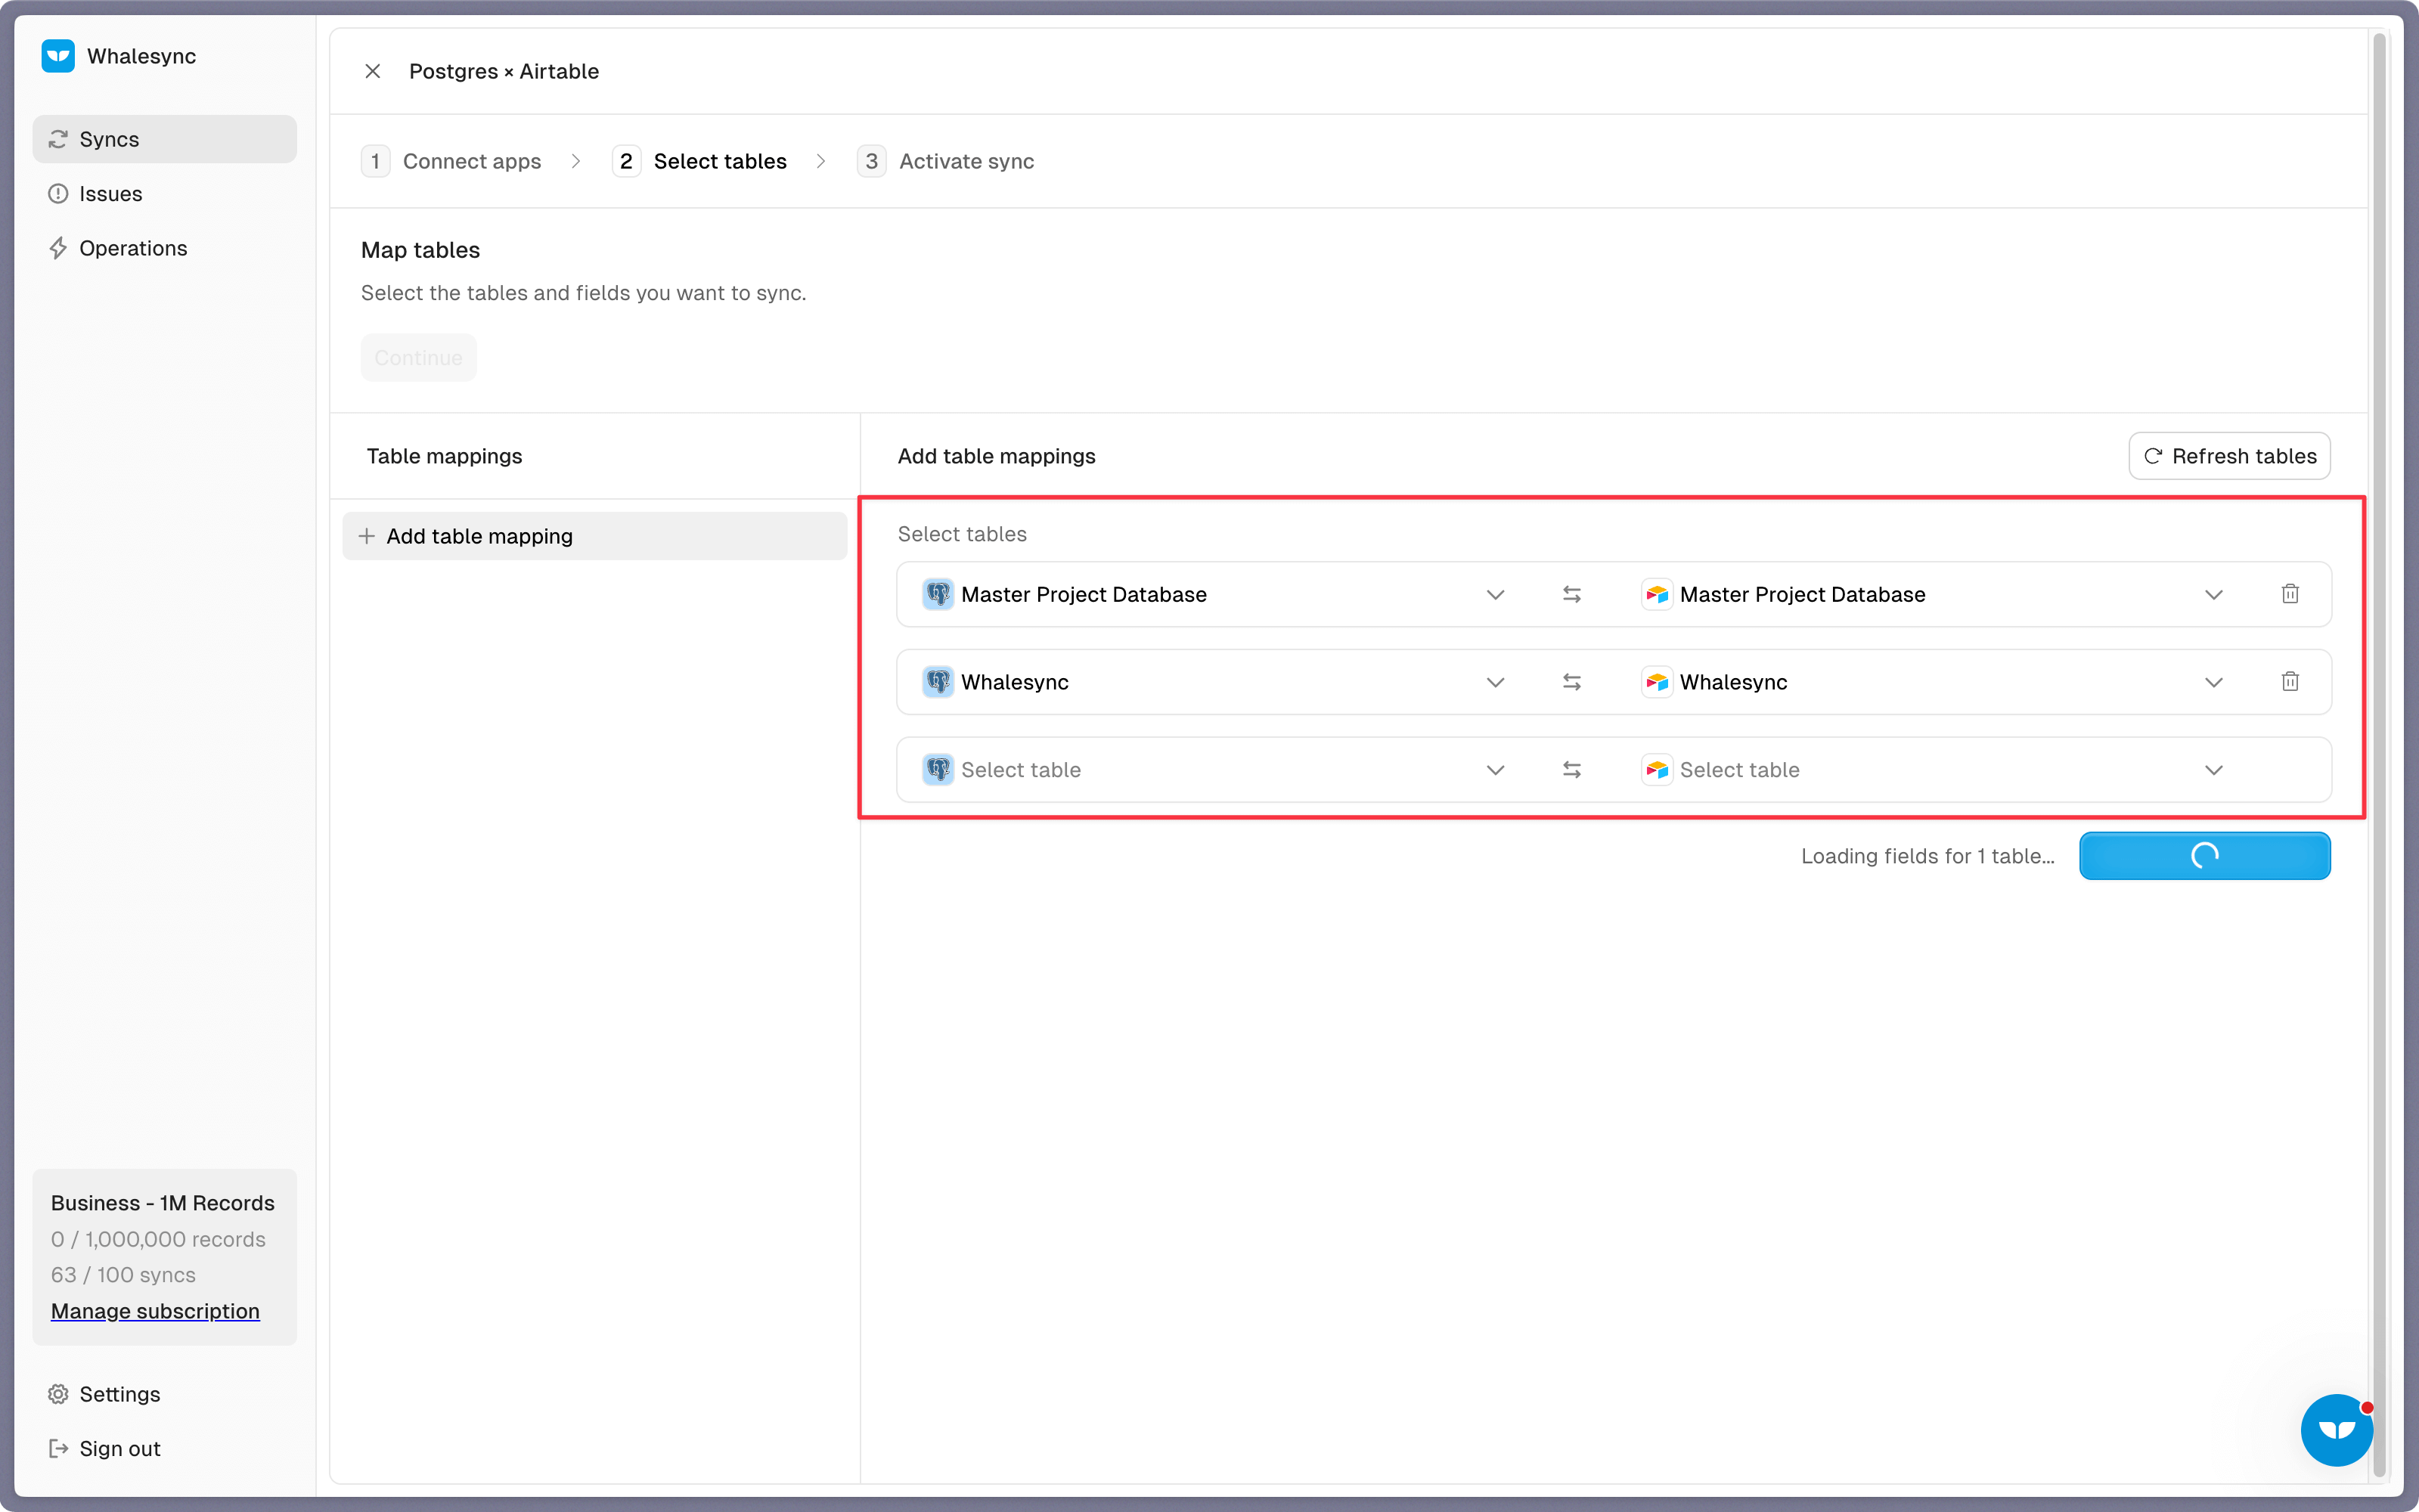
Task: Click the Refresh tables button
Action: click(2230, 456)
